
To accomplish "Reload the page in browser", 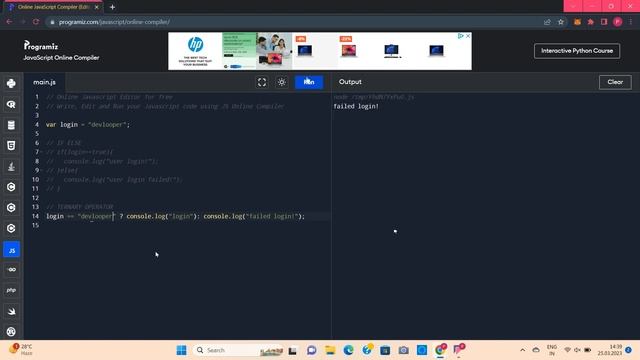I will tap(36, 22).
